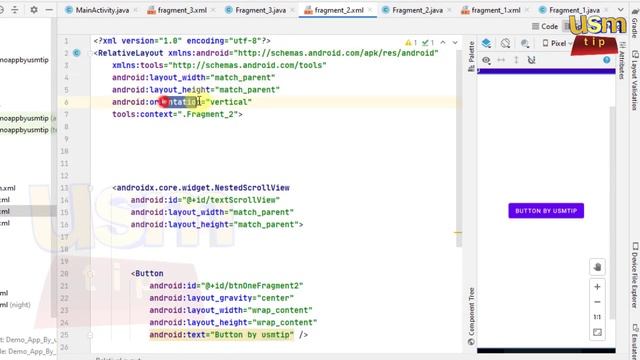Close the MainActivity.java tab
Screen dimensions: 640x360
click(135, 10)
